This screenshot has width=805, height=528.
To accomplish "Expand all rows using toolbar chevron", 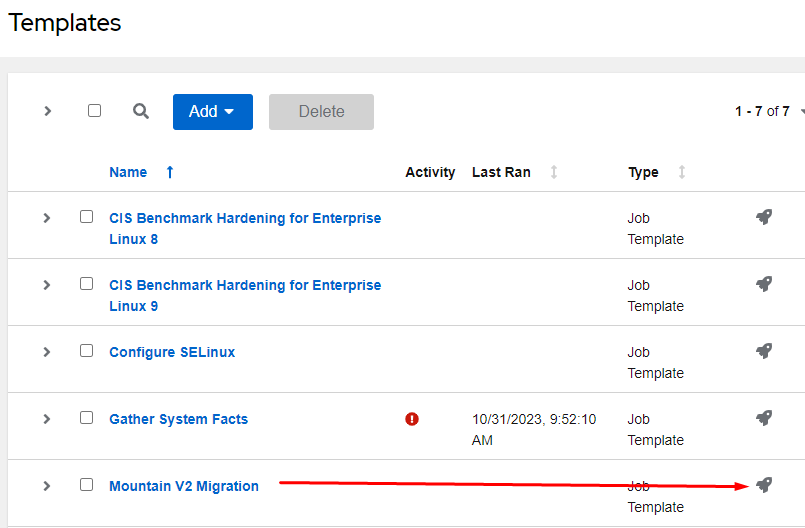I will (x=47, y=111).
